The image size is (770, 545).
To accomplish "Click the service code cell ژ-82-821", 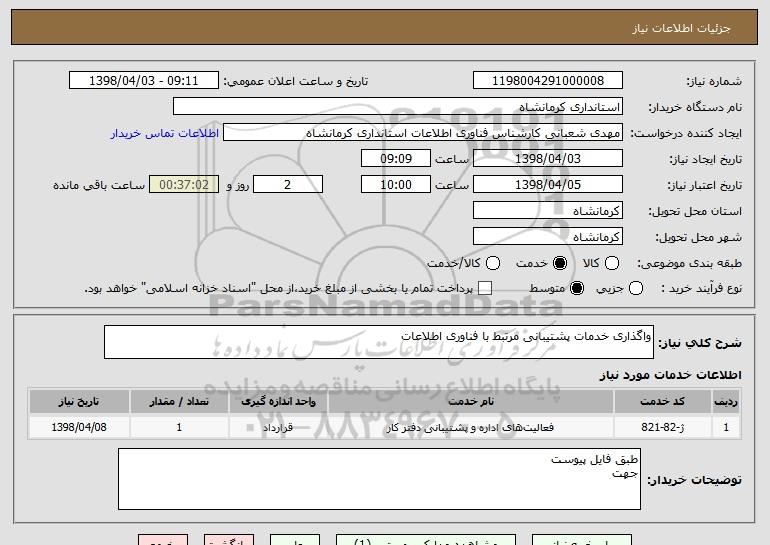I will click(662, 427).
